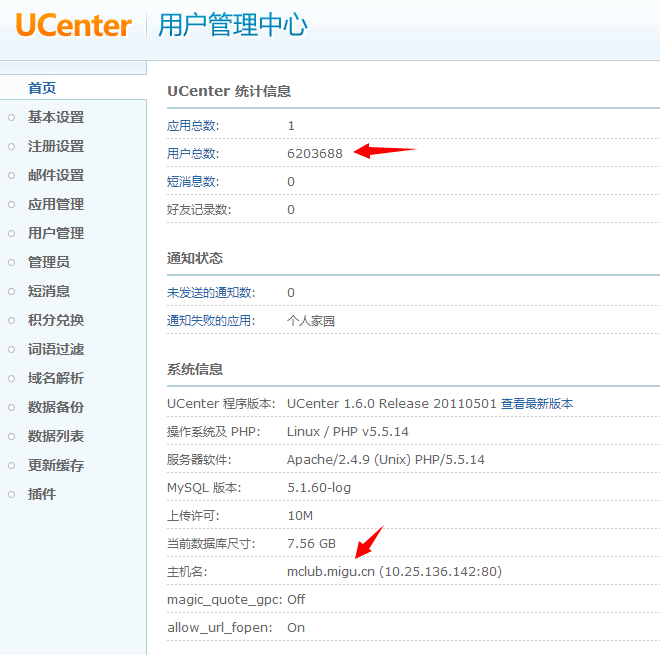Image resolution: width=660 pixels, height=655 pixels.
Task: Open 邮件设置 menu item
Action: 56,175
